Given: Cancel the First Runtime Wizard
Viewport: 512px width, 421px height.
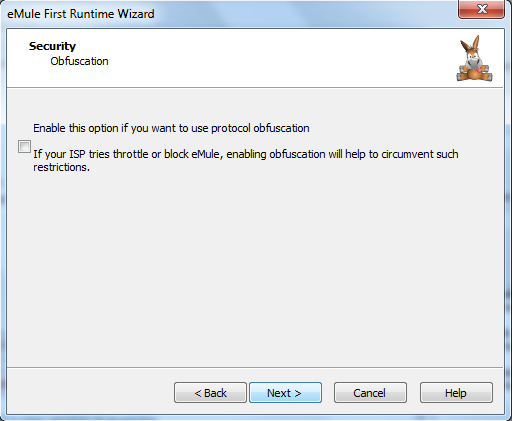Looking at the screenshot, I should [370, 393].
